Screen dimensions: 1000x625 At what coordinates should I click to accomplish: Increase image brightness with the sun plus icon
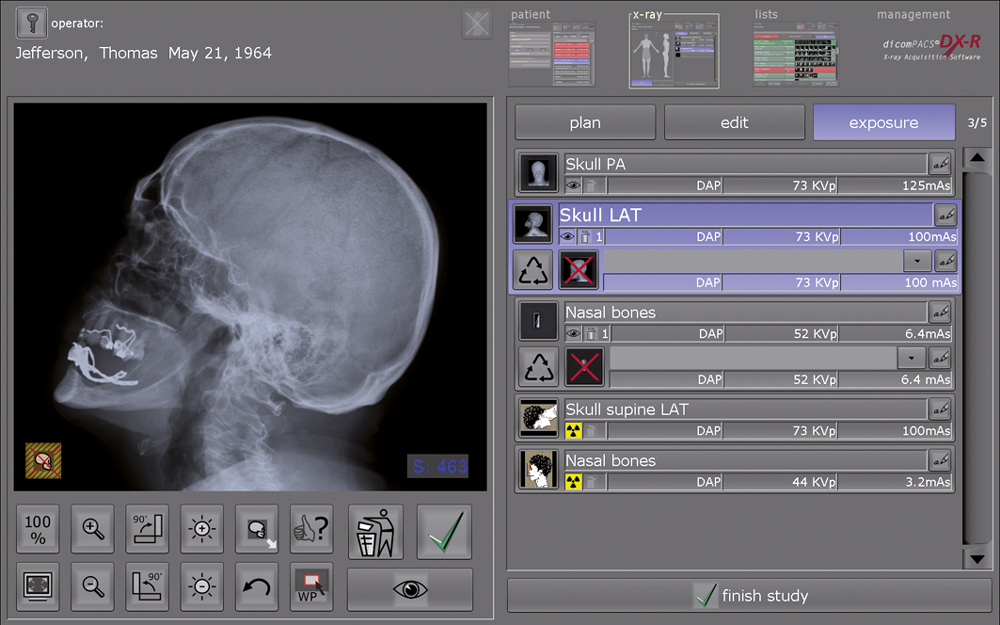point(201,529)
